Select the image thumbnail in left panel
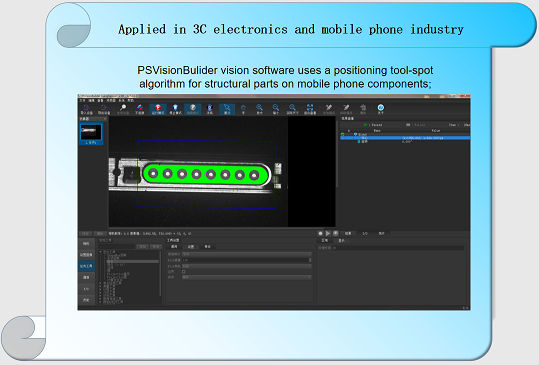 pos(91,134)
